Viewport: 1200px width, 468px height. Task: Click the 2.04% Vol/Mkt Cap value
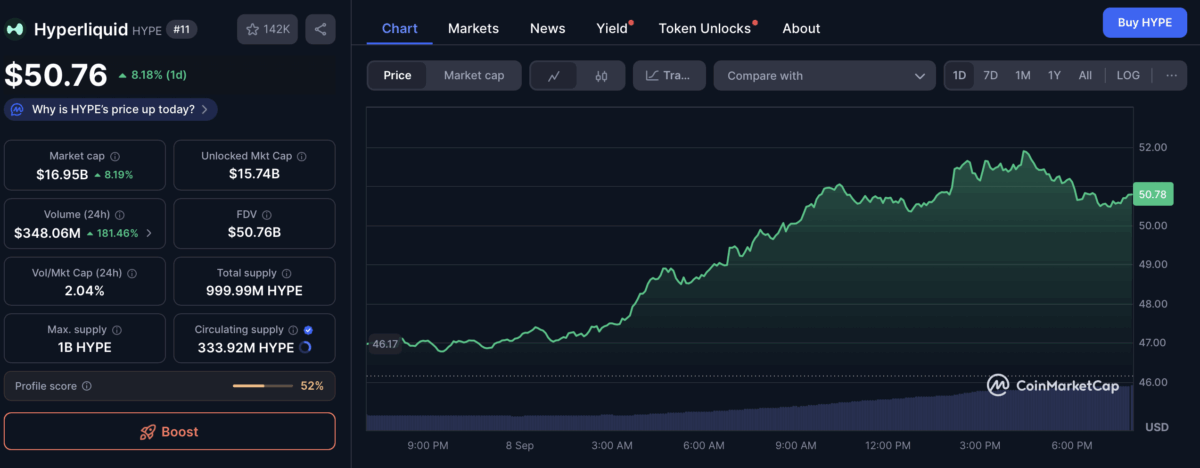click(85, 291)
